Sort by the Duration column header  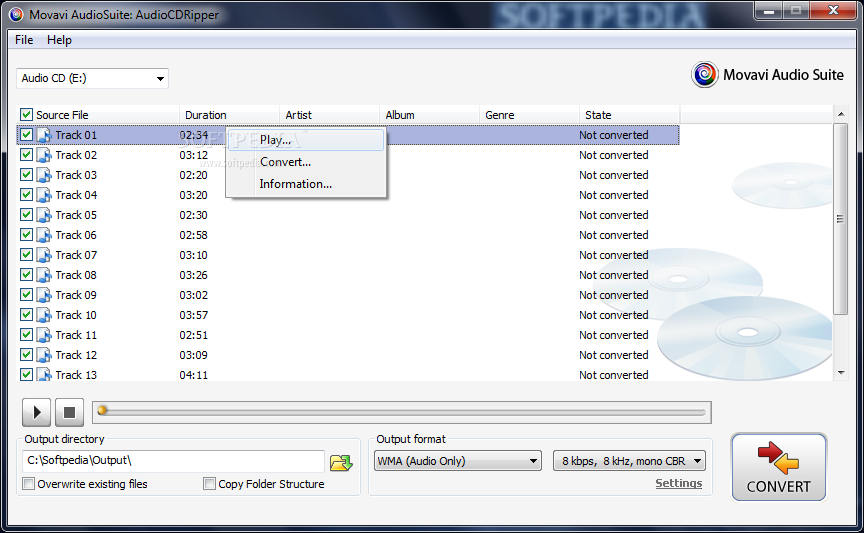[229, 115]
